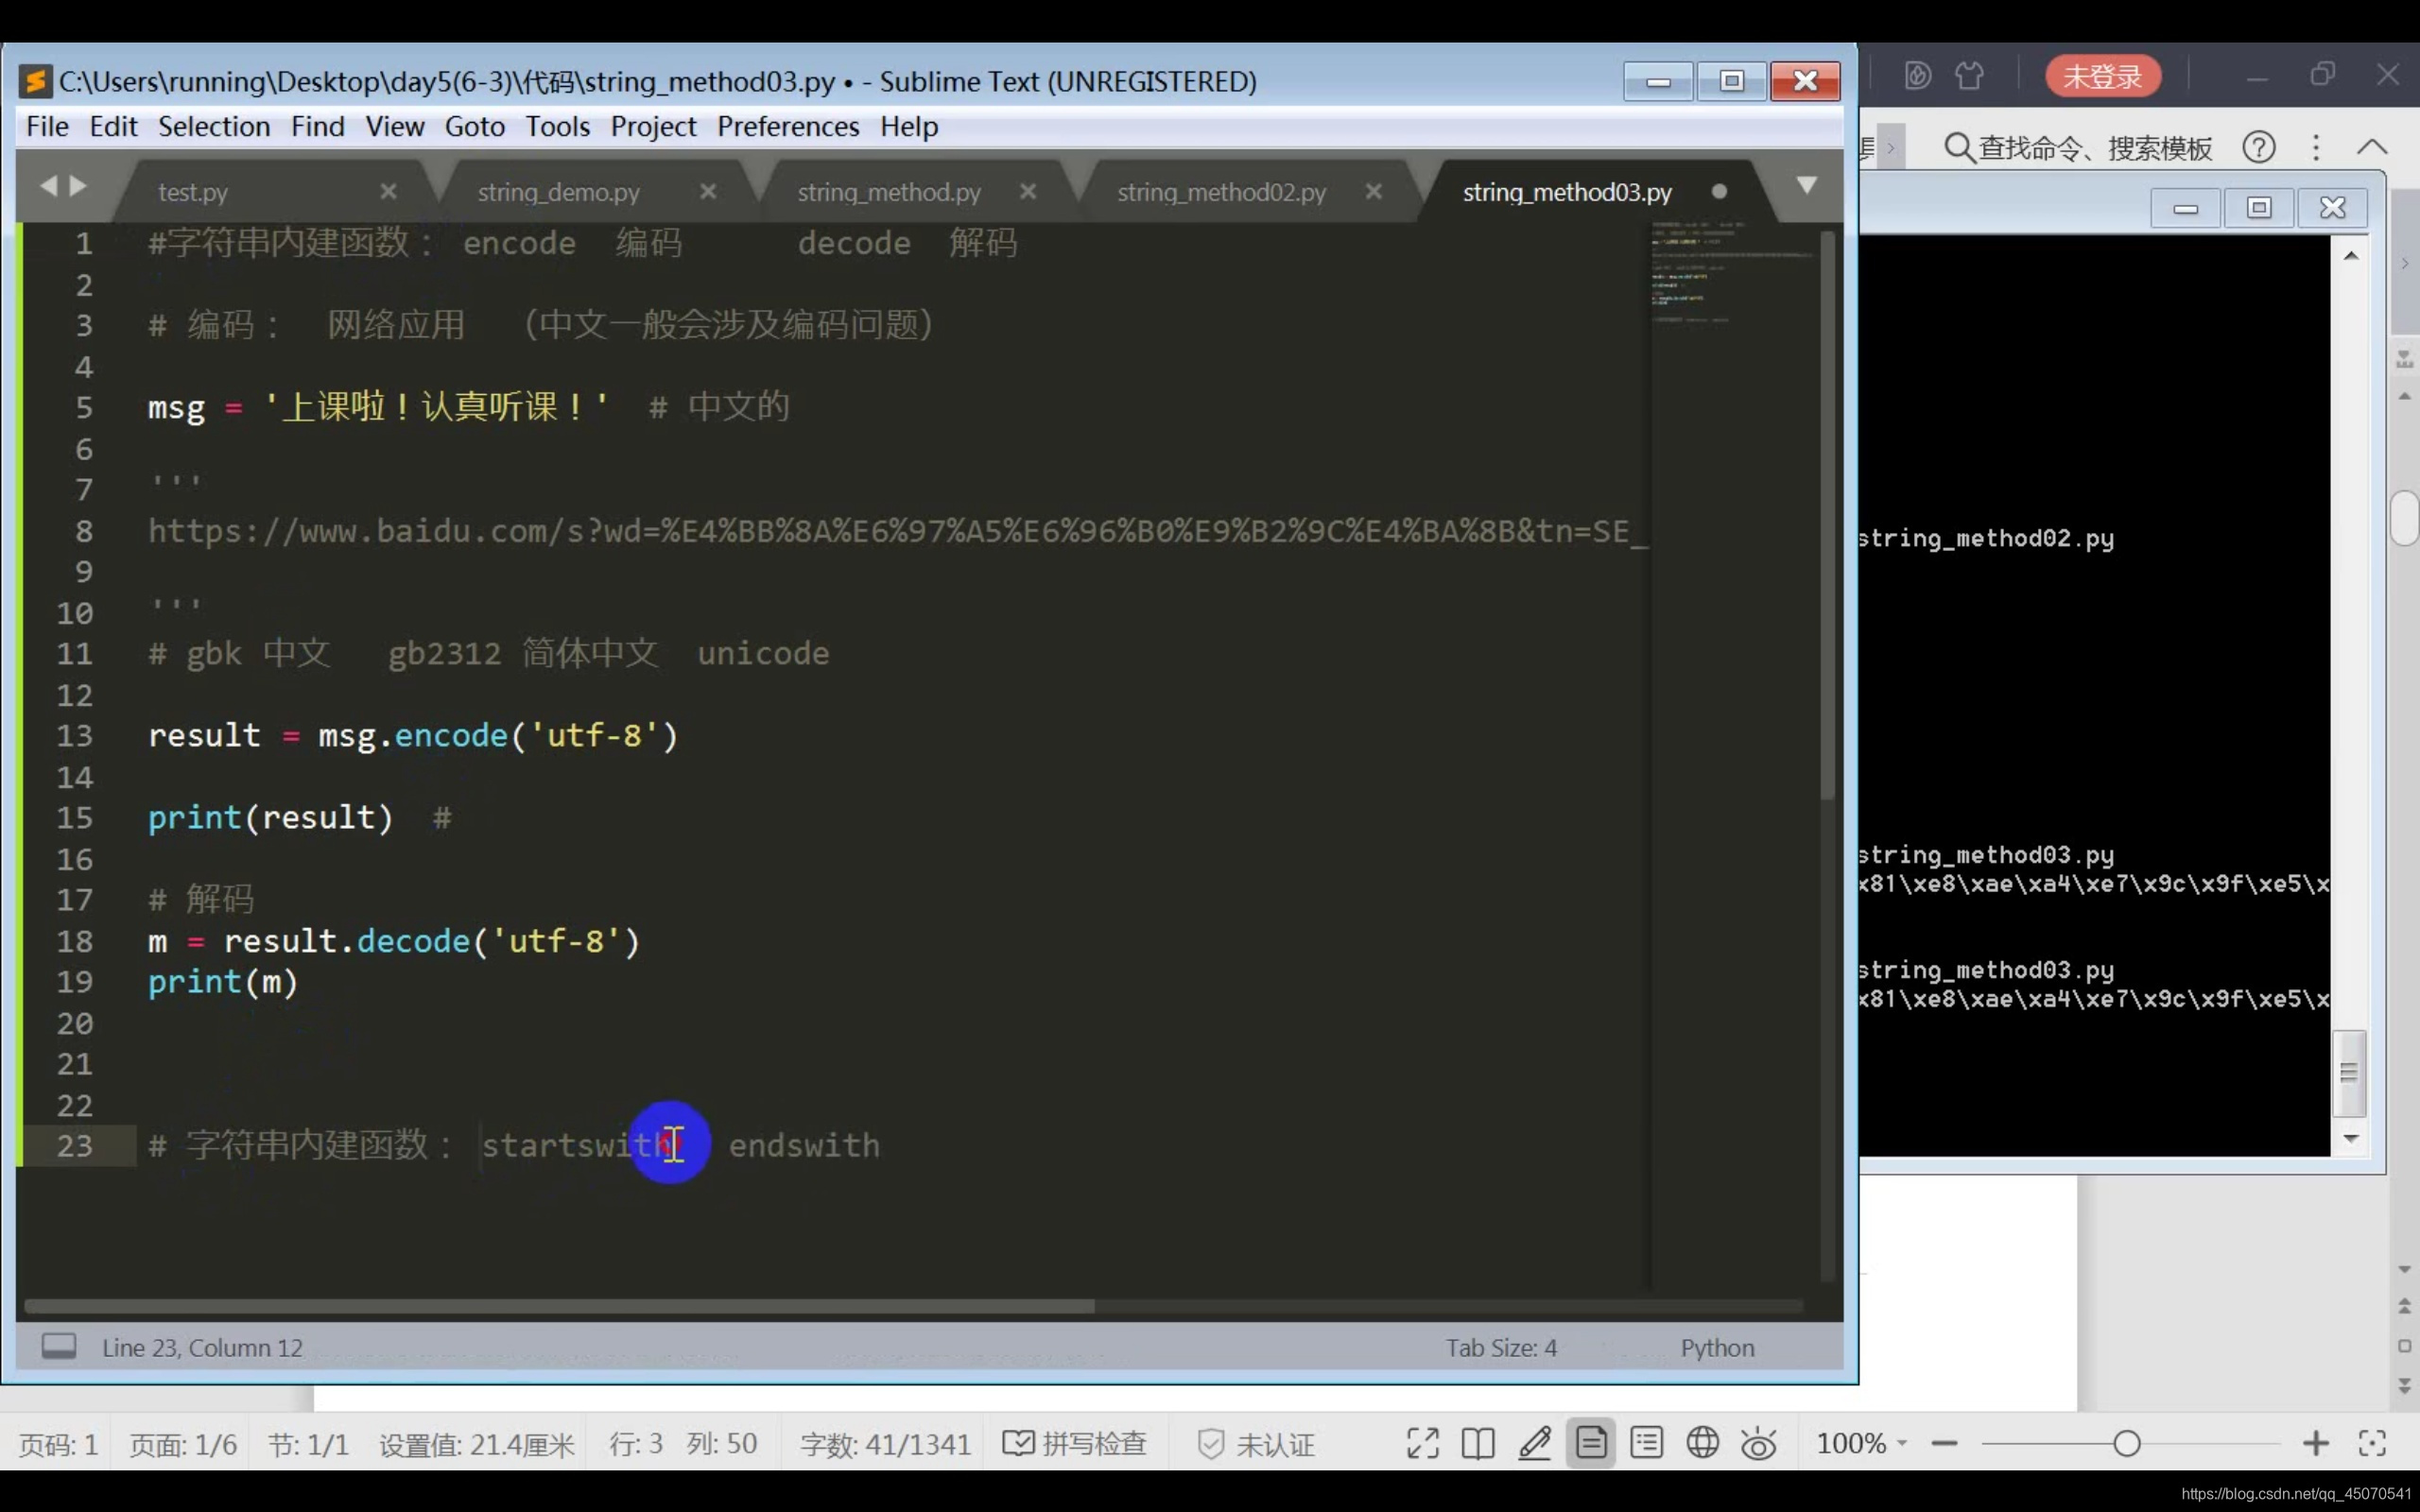Toggle the eye protection mode icon

pos(1758,1444)
